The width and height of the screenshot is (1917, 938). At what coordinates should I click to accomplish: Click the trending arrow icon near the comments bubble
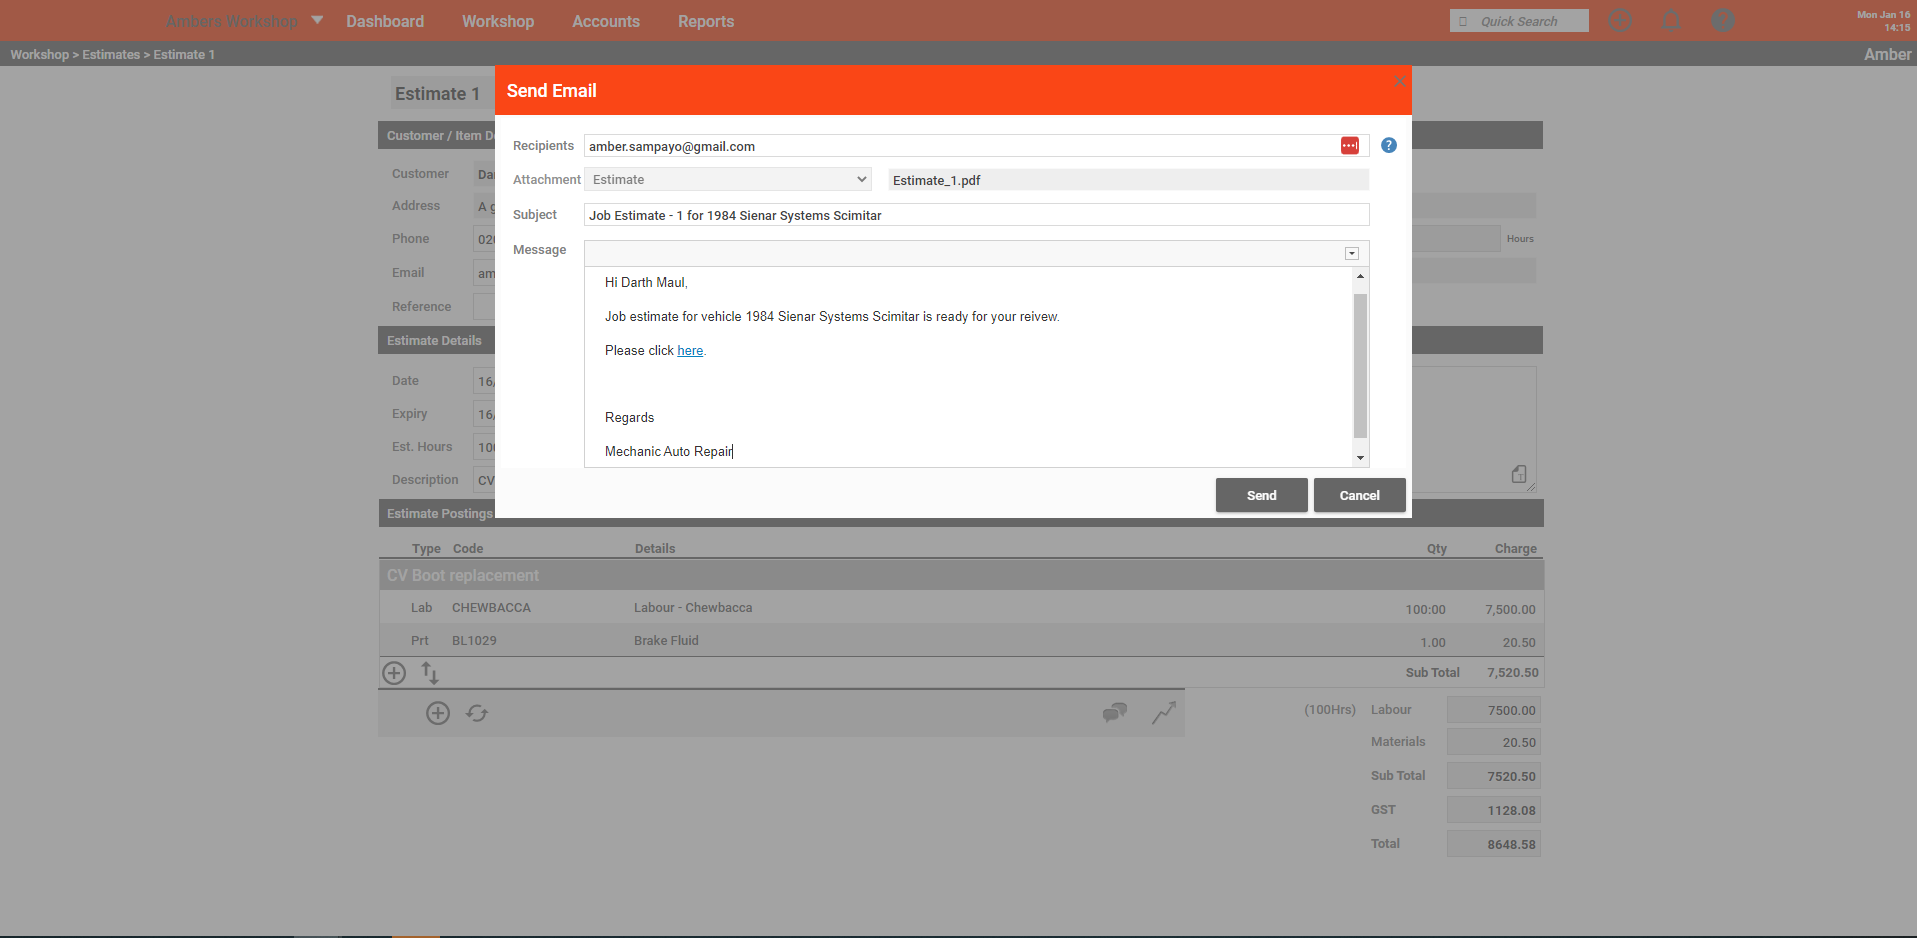point(1163,713)
